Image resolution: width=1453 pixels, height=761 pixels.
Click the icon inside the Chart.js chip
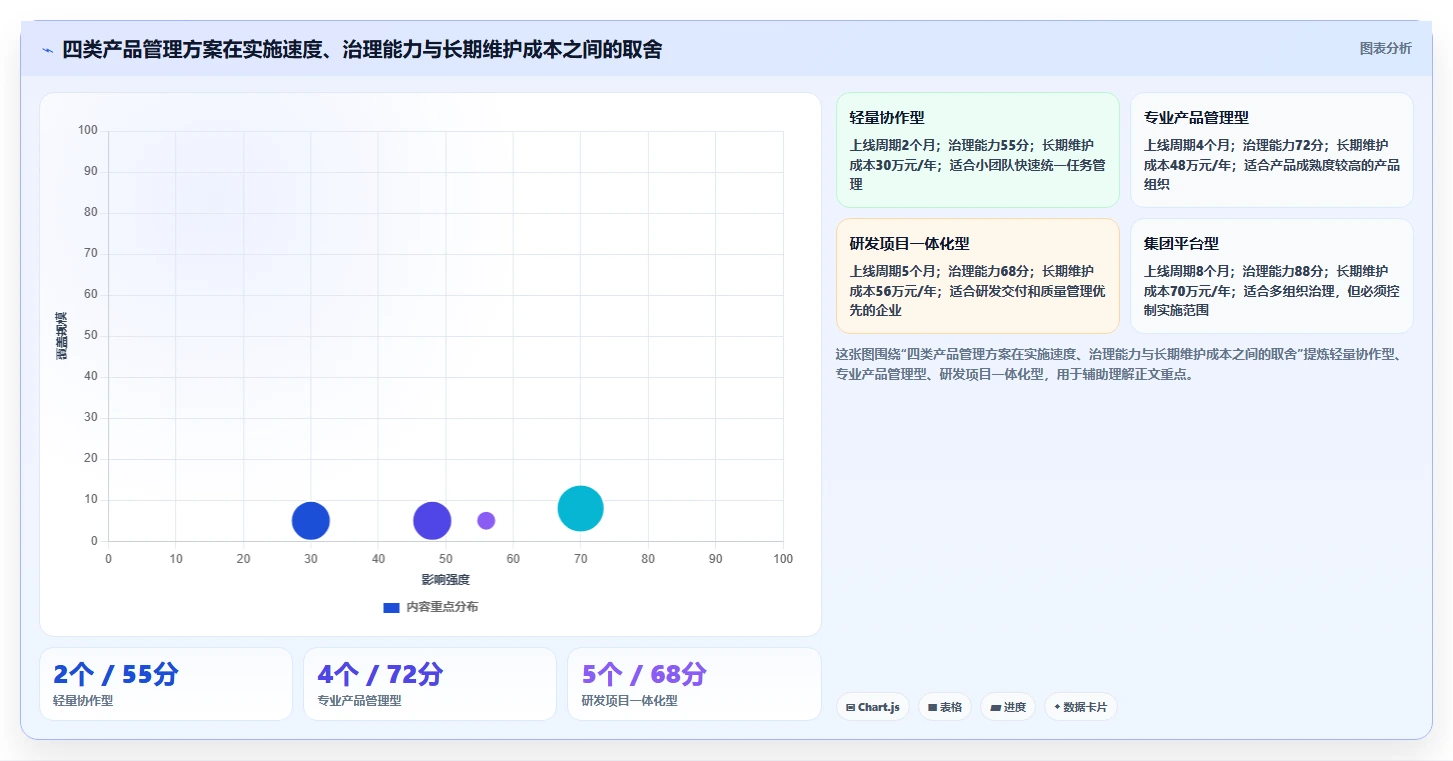click(850, 707)
